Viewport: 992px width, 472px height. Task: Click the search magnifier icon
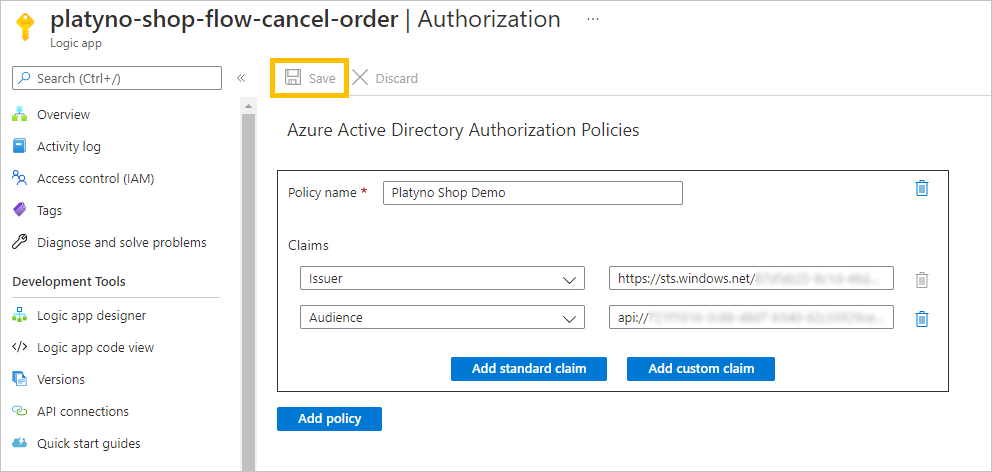pyautogui.click(x=24, y=78)
